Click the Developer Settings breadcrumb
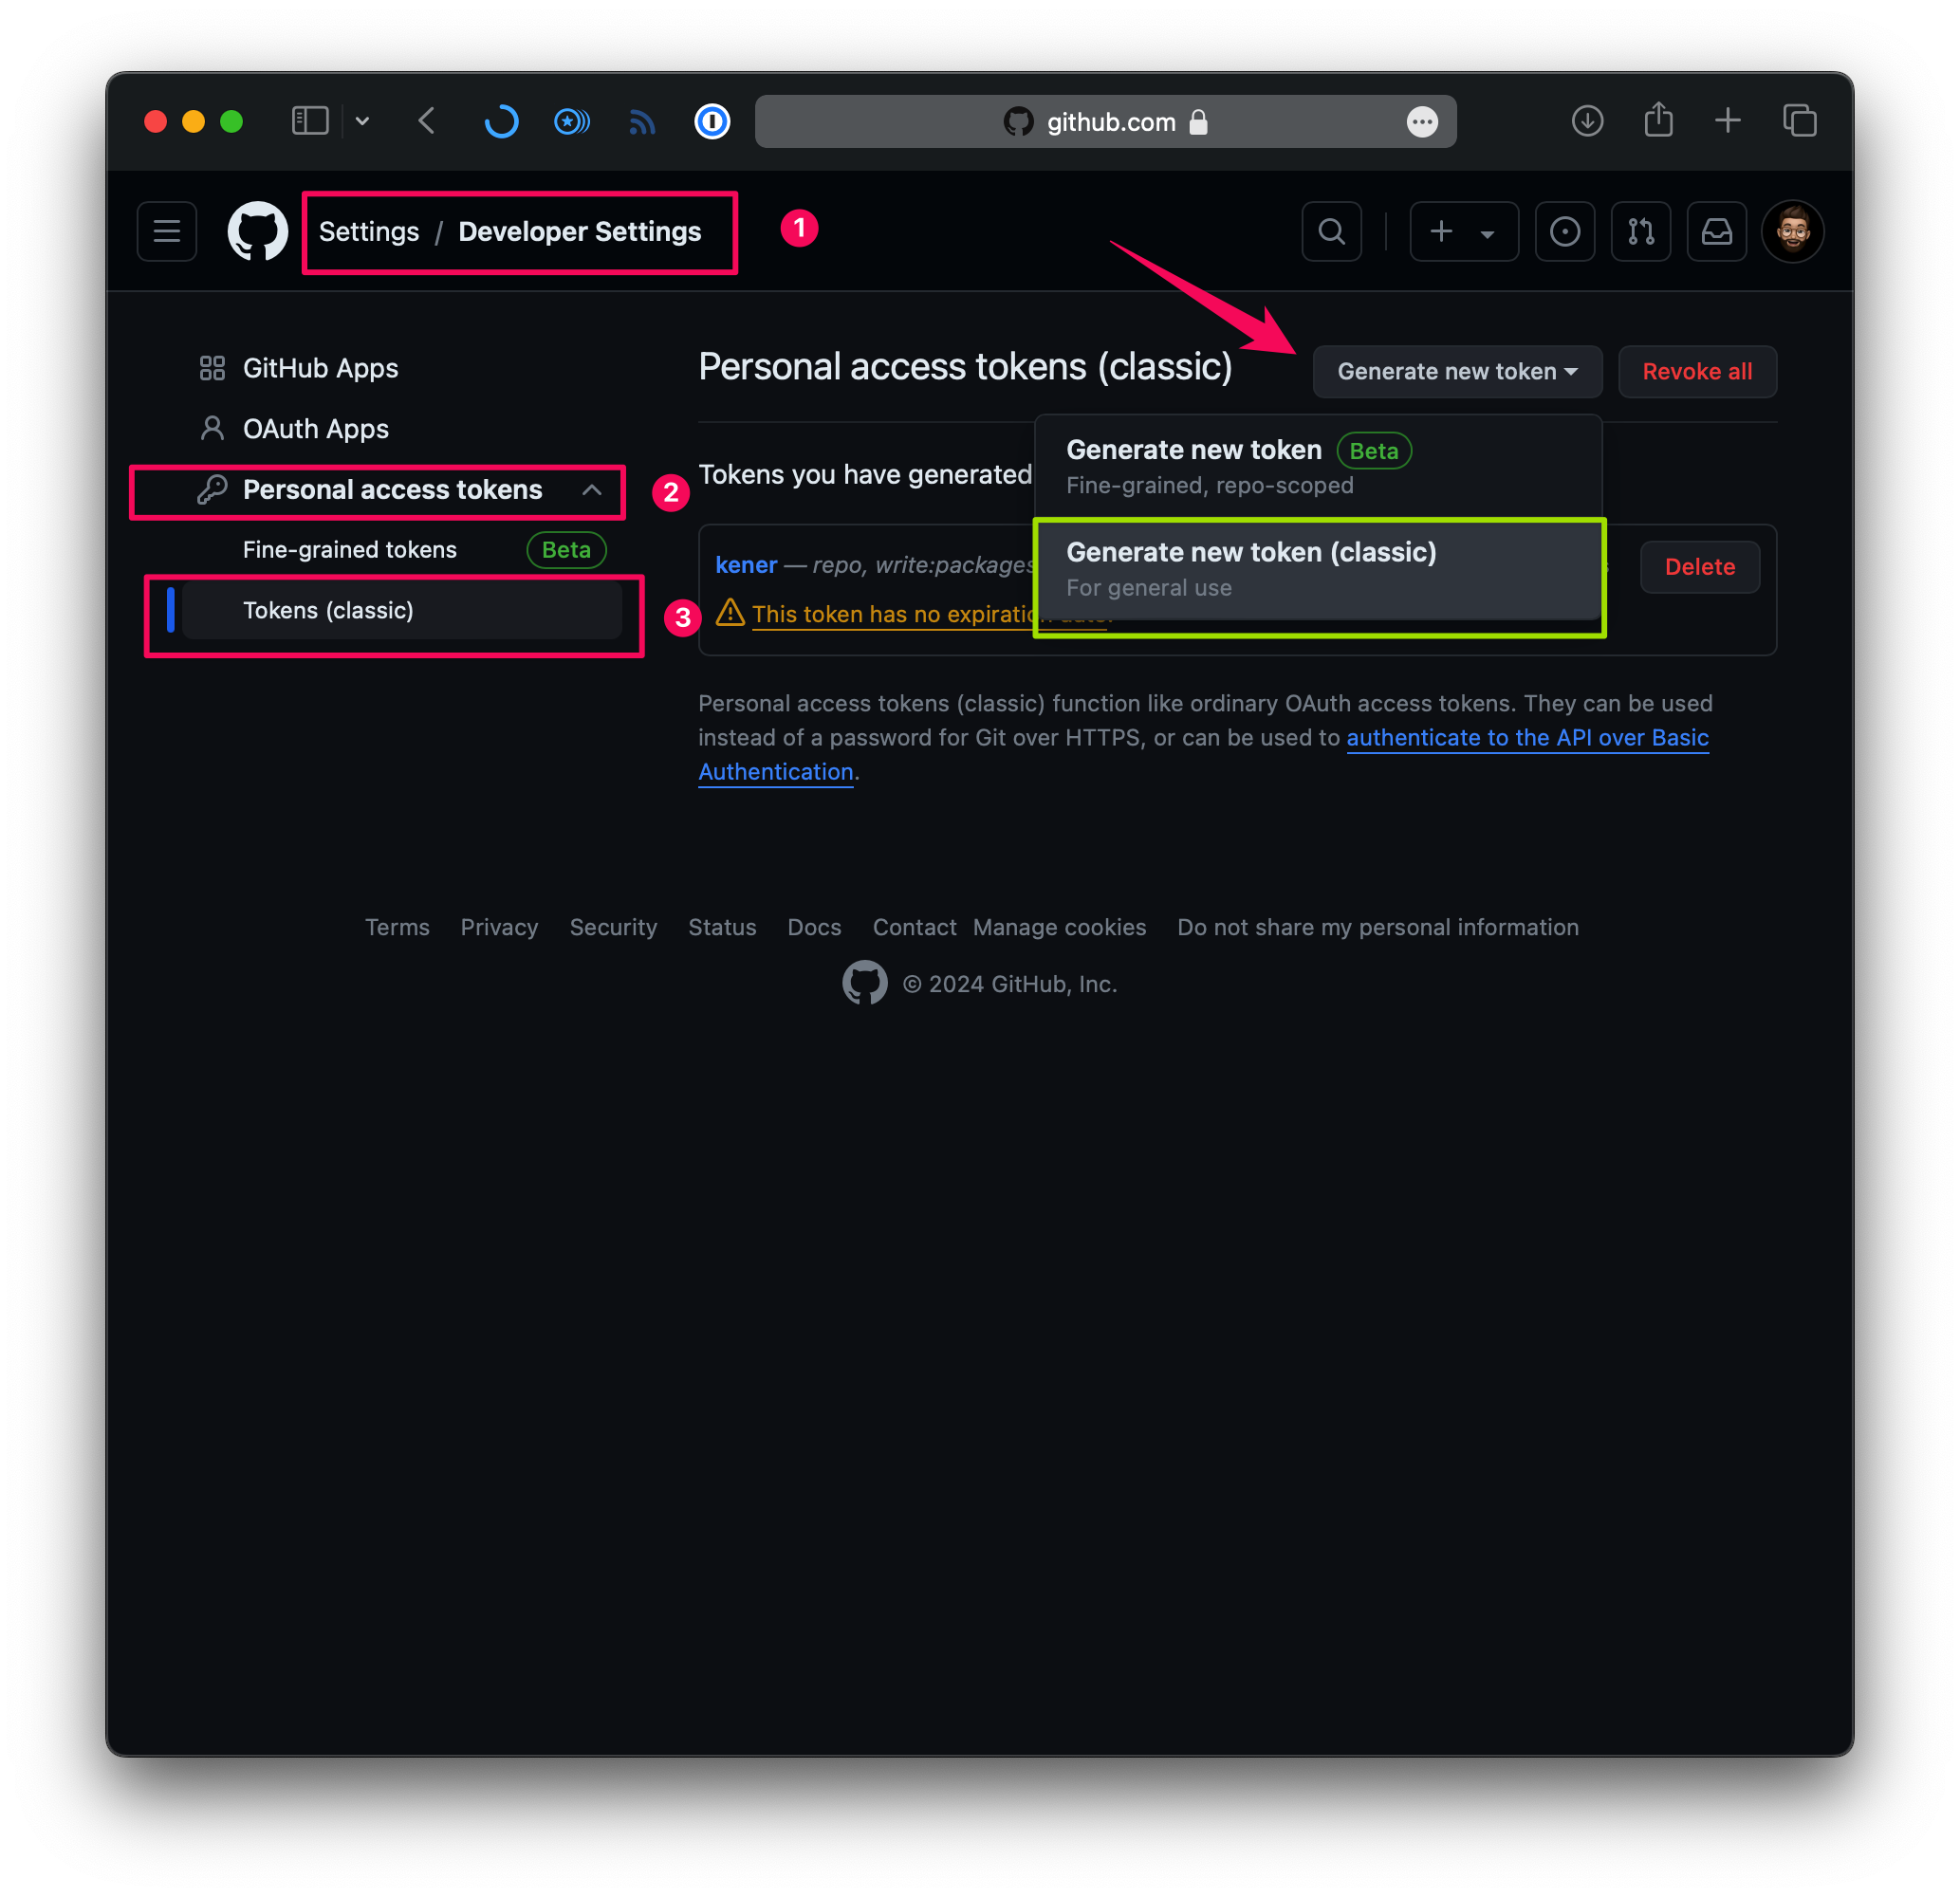 [579, 231]
